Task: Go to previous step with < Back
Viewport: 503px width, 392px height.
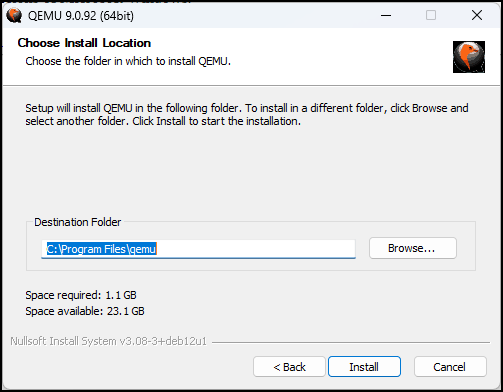Action: pos(289,367)
